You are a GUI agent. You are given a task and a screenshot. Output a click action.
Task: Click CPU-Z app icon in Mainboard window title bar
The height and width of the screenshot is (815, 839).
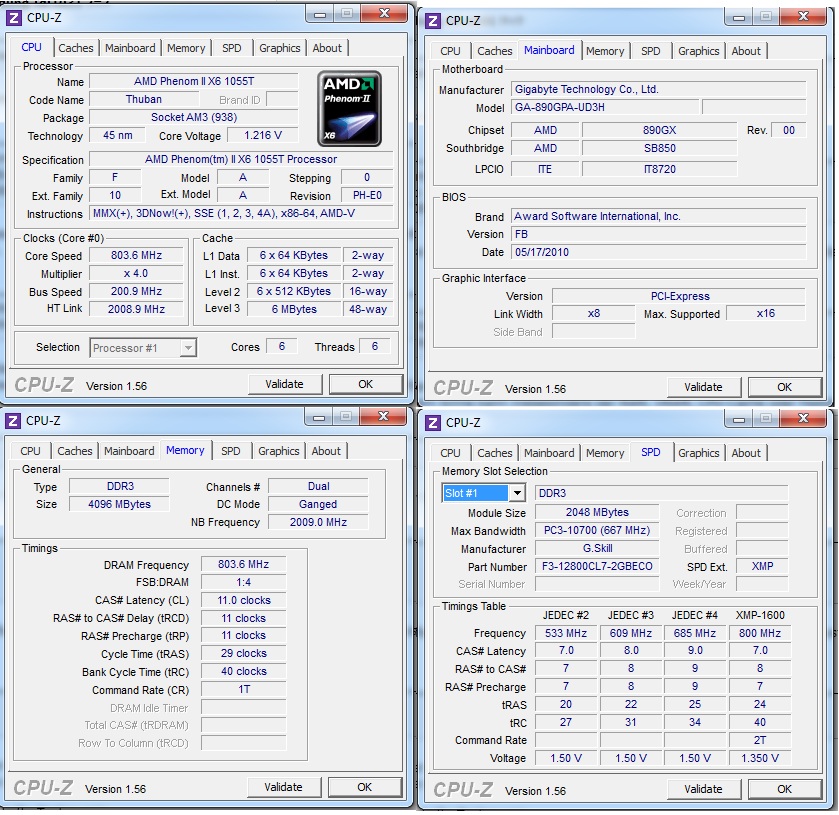click(433, 21)
